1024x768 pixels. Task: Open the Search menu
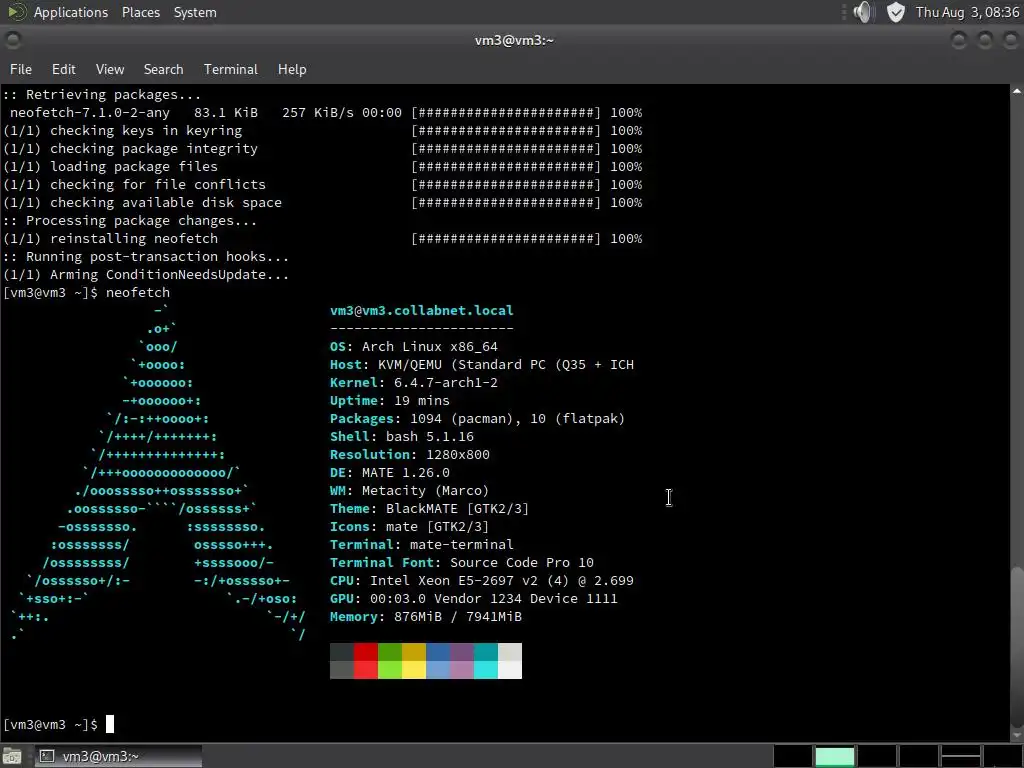click(x=163, y=69)
